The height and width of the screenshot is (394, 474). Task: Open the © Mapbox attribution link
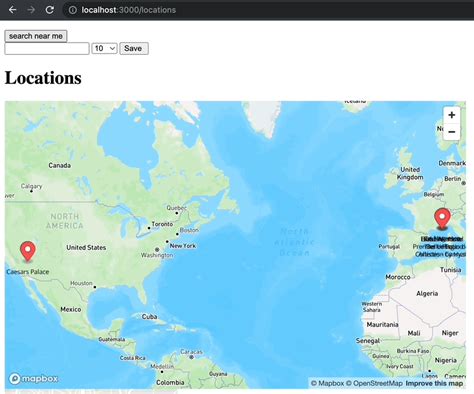[327, 383]
